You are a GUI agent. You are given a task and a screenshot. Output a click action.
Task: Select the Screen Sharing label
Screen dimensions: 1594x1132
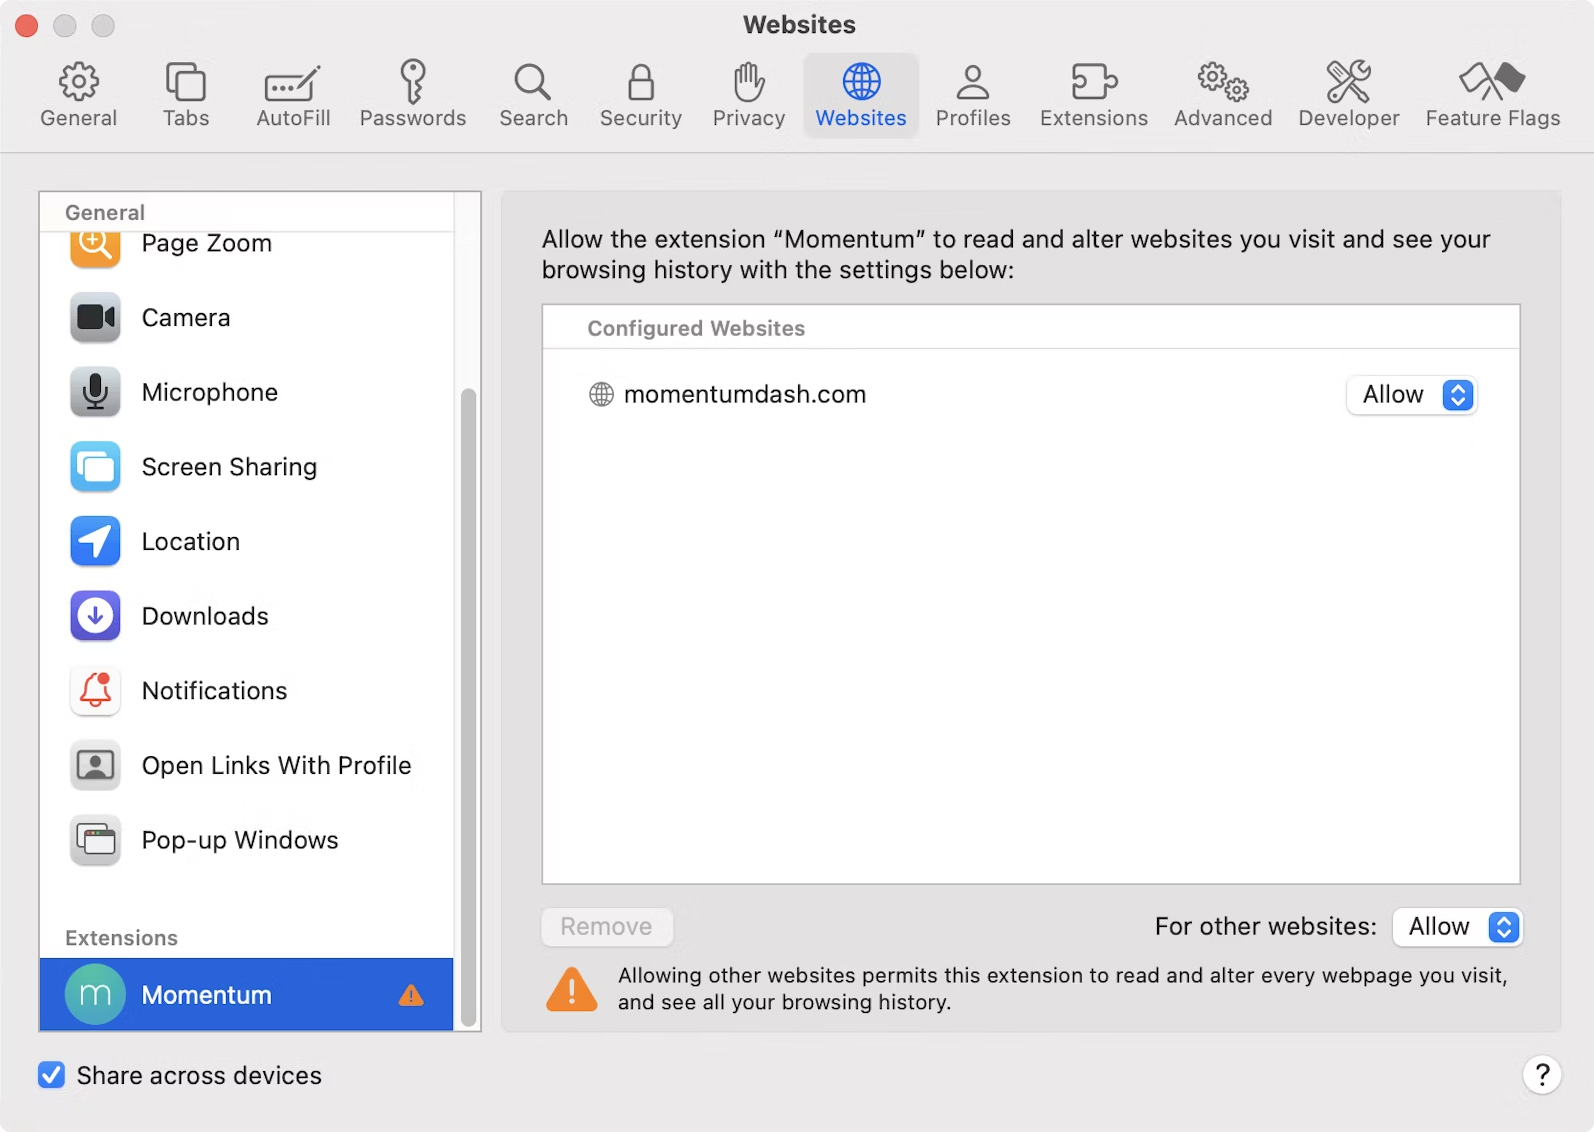[x=229, y=467]
